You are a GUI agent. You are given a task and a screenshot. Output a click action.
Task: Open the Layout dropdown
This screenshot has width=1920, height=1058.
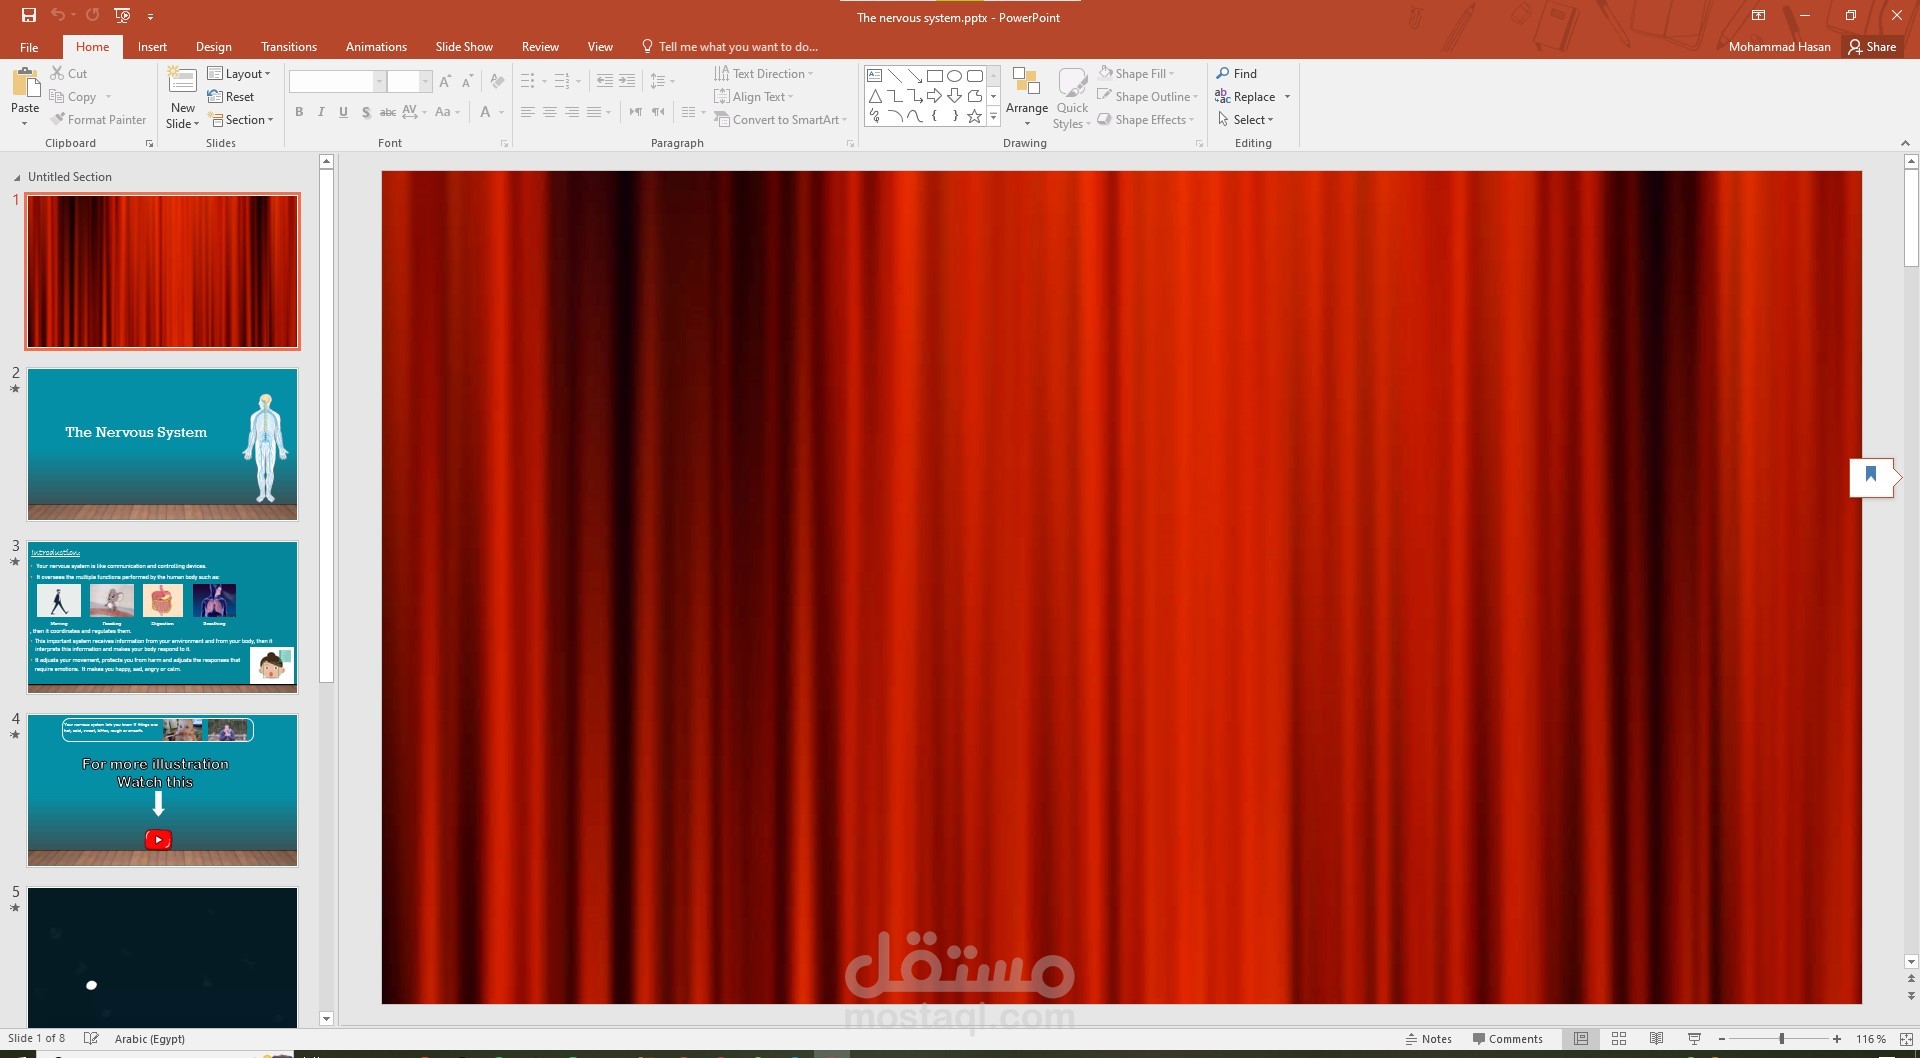239,73
